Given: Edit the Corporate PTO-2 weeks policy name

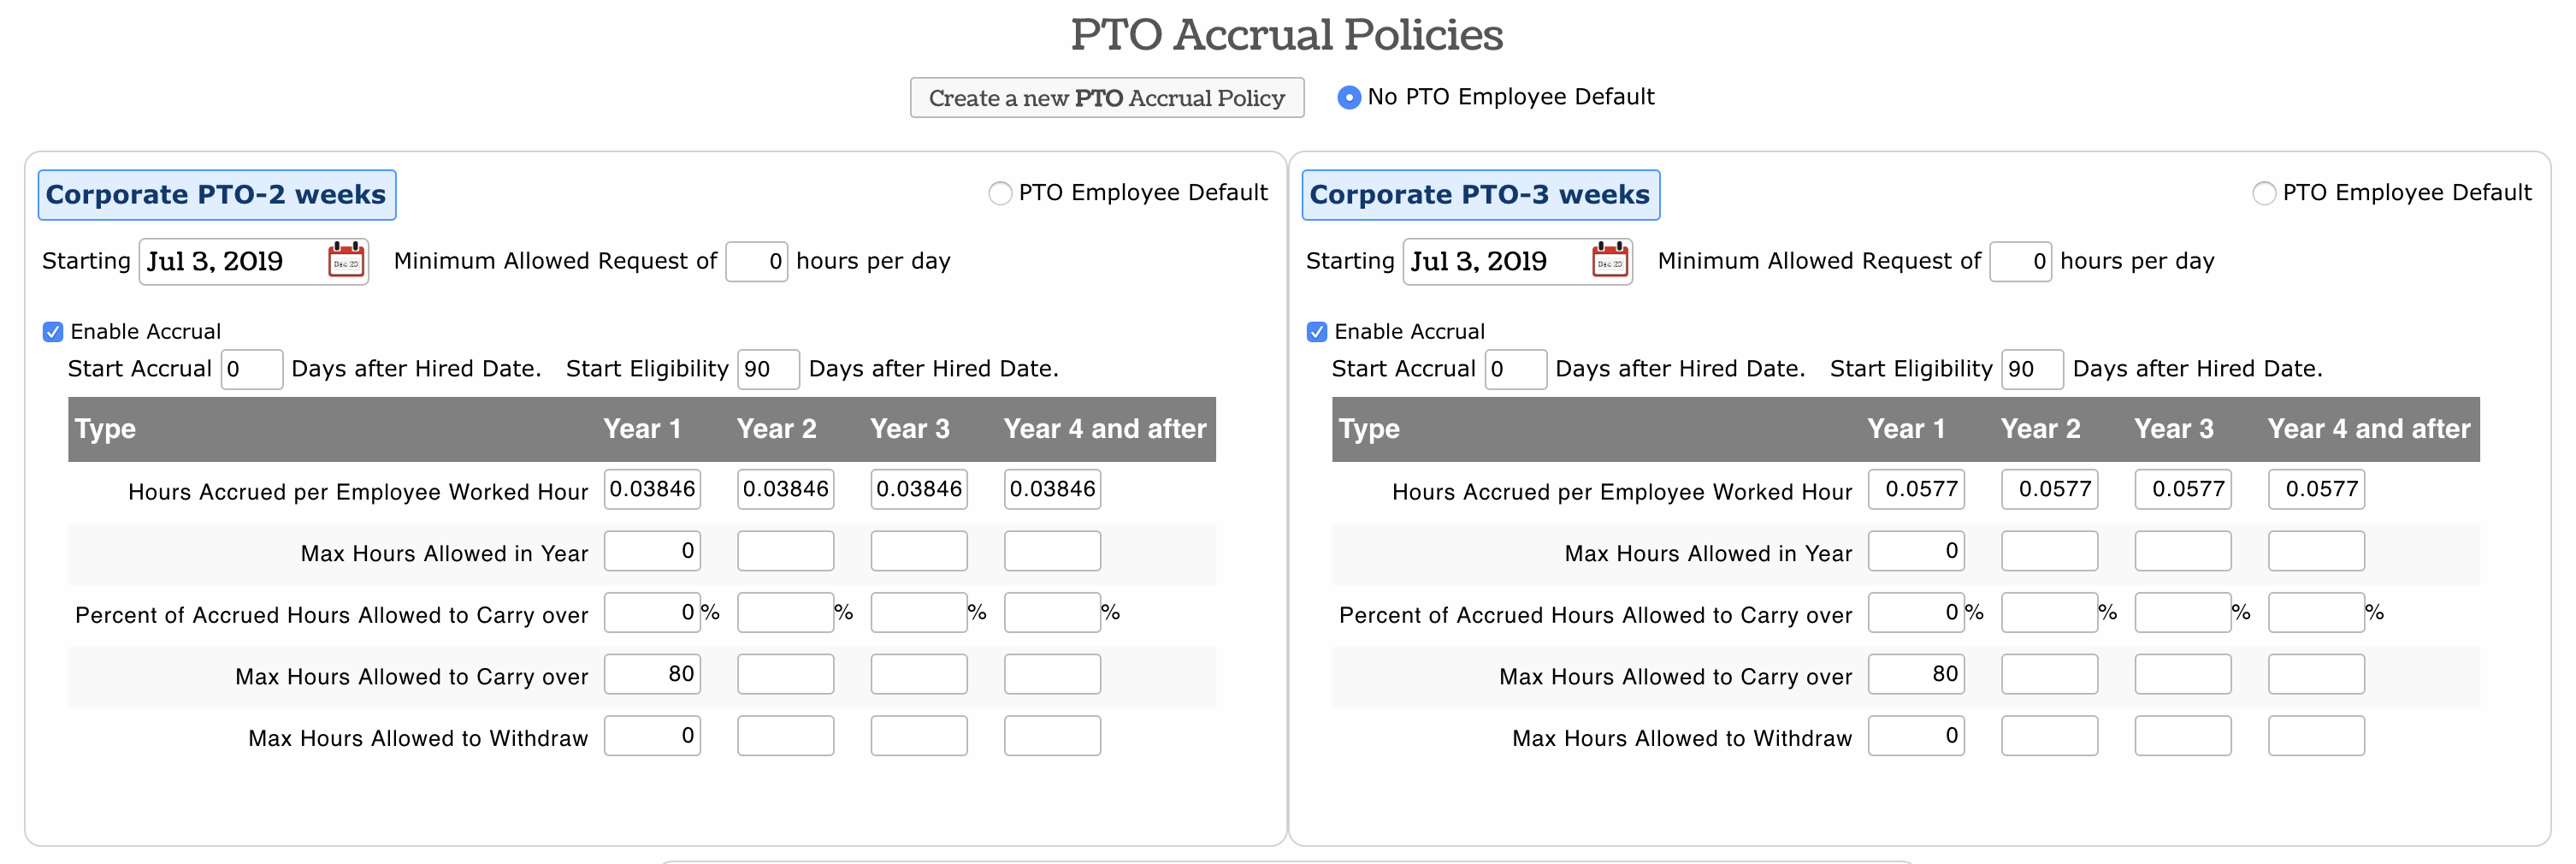Looking at the screenshot, I should point(217,195).
